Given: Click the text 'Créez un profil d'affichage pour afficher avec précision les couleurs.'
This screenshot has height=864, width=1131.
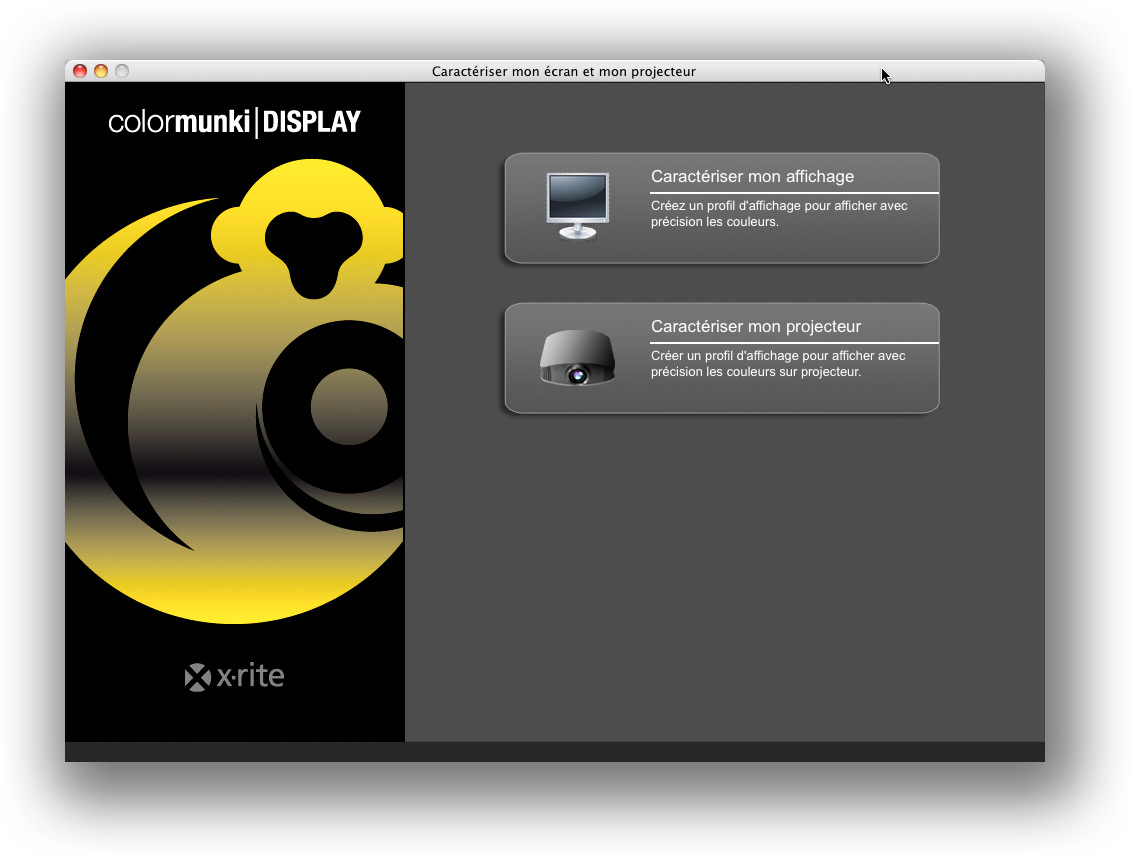Looking at the screenshot, I should point(779,213).
